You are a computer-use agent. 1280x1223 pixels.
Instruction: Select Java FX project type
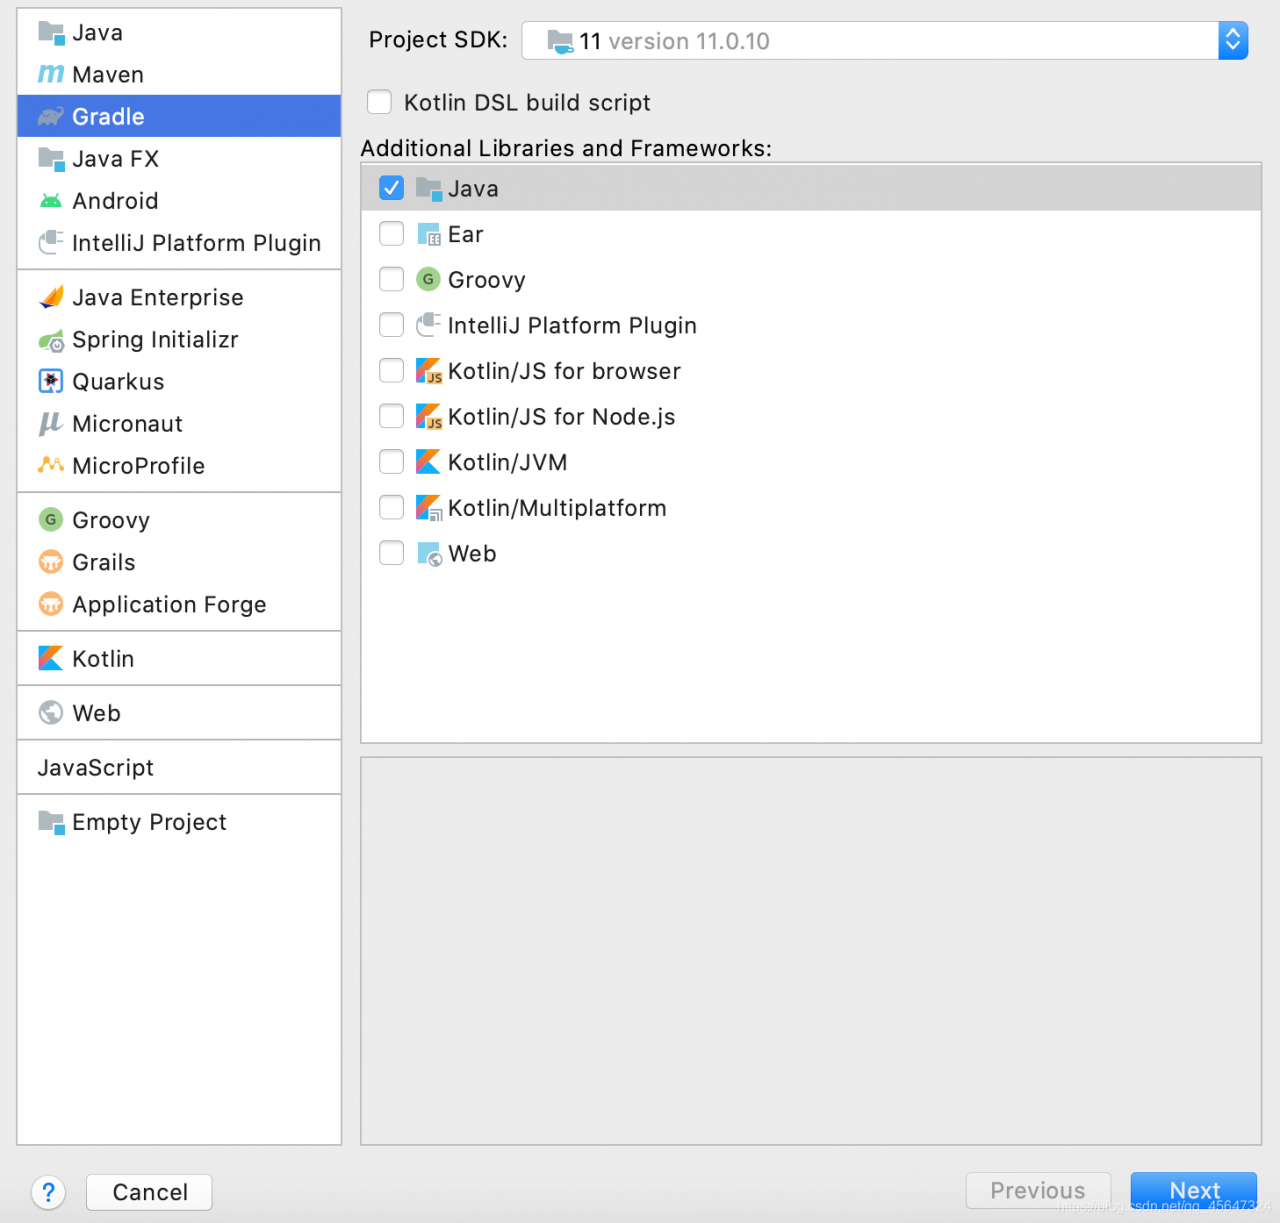click(179, 159)
